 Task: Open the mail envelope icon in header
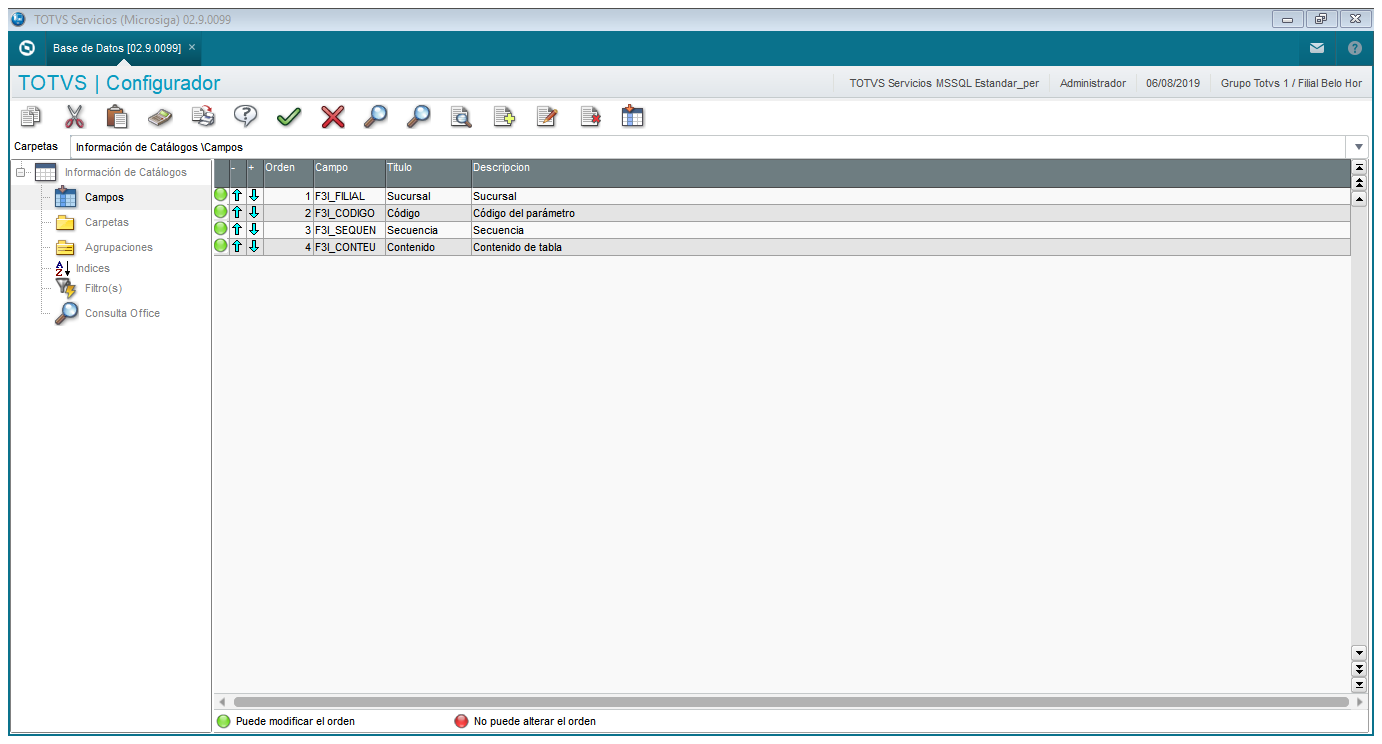[x=1317, y=48]
